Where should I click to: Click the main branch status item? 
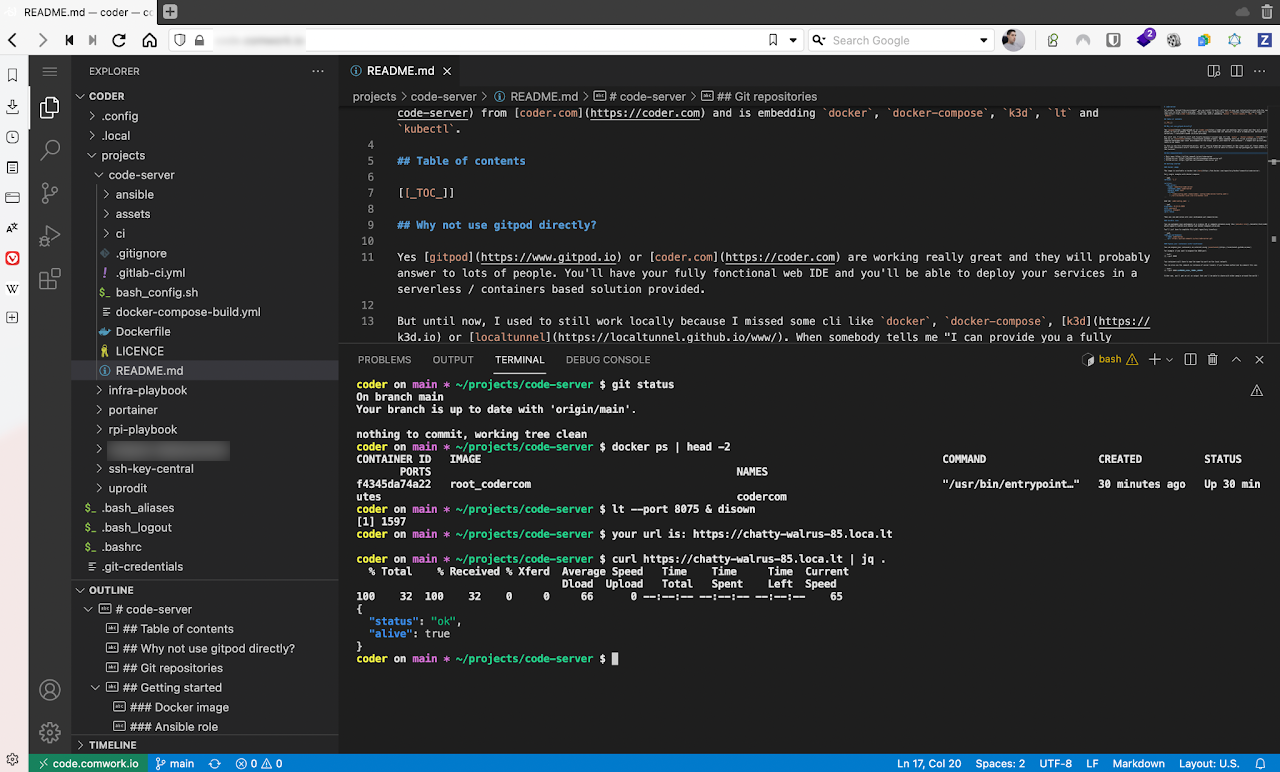coord(174,763)
